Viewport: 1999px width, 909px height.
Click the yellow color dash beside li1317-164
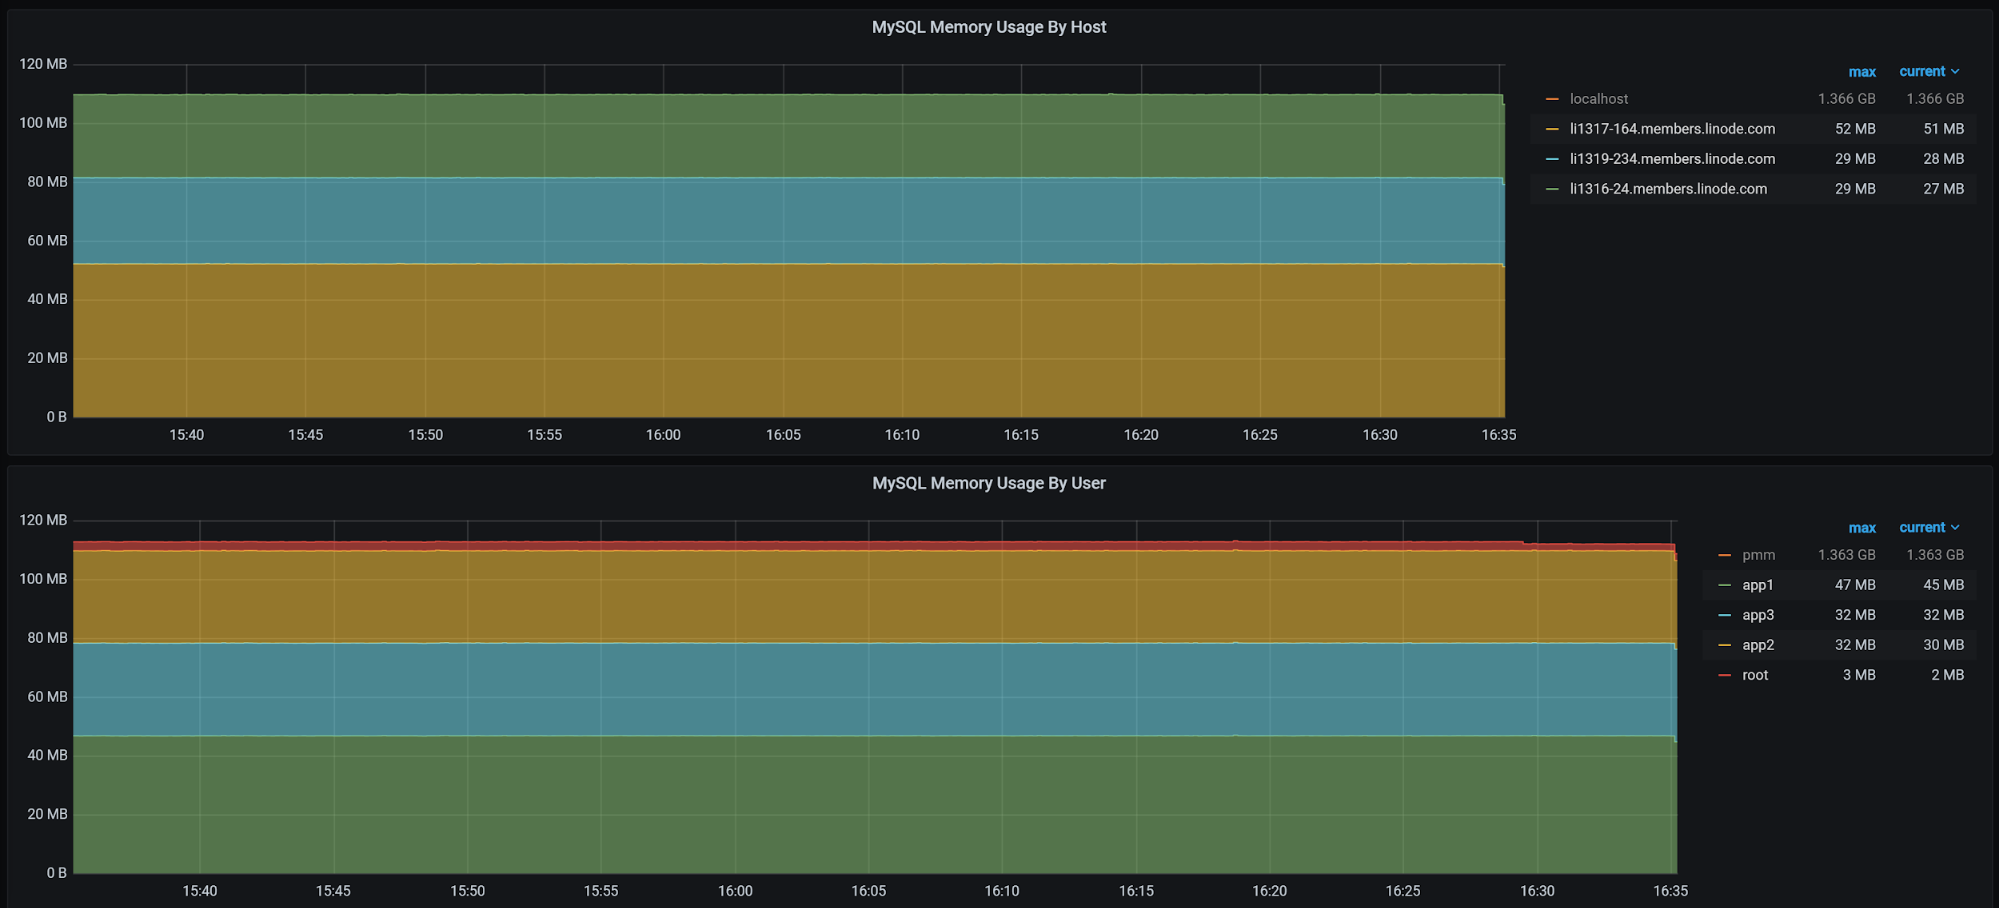1552,129
